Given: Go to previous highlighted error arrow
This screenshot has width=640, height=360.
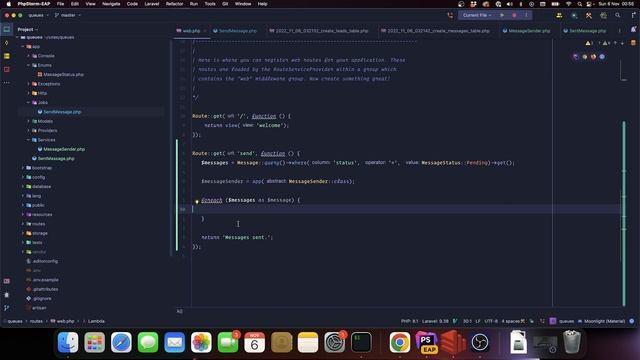Looking at the screenshot, I should tap(616, 43).
